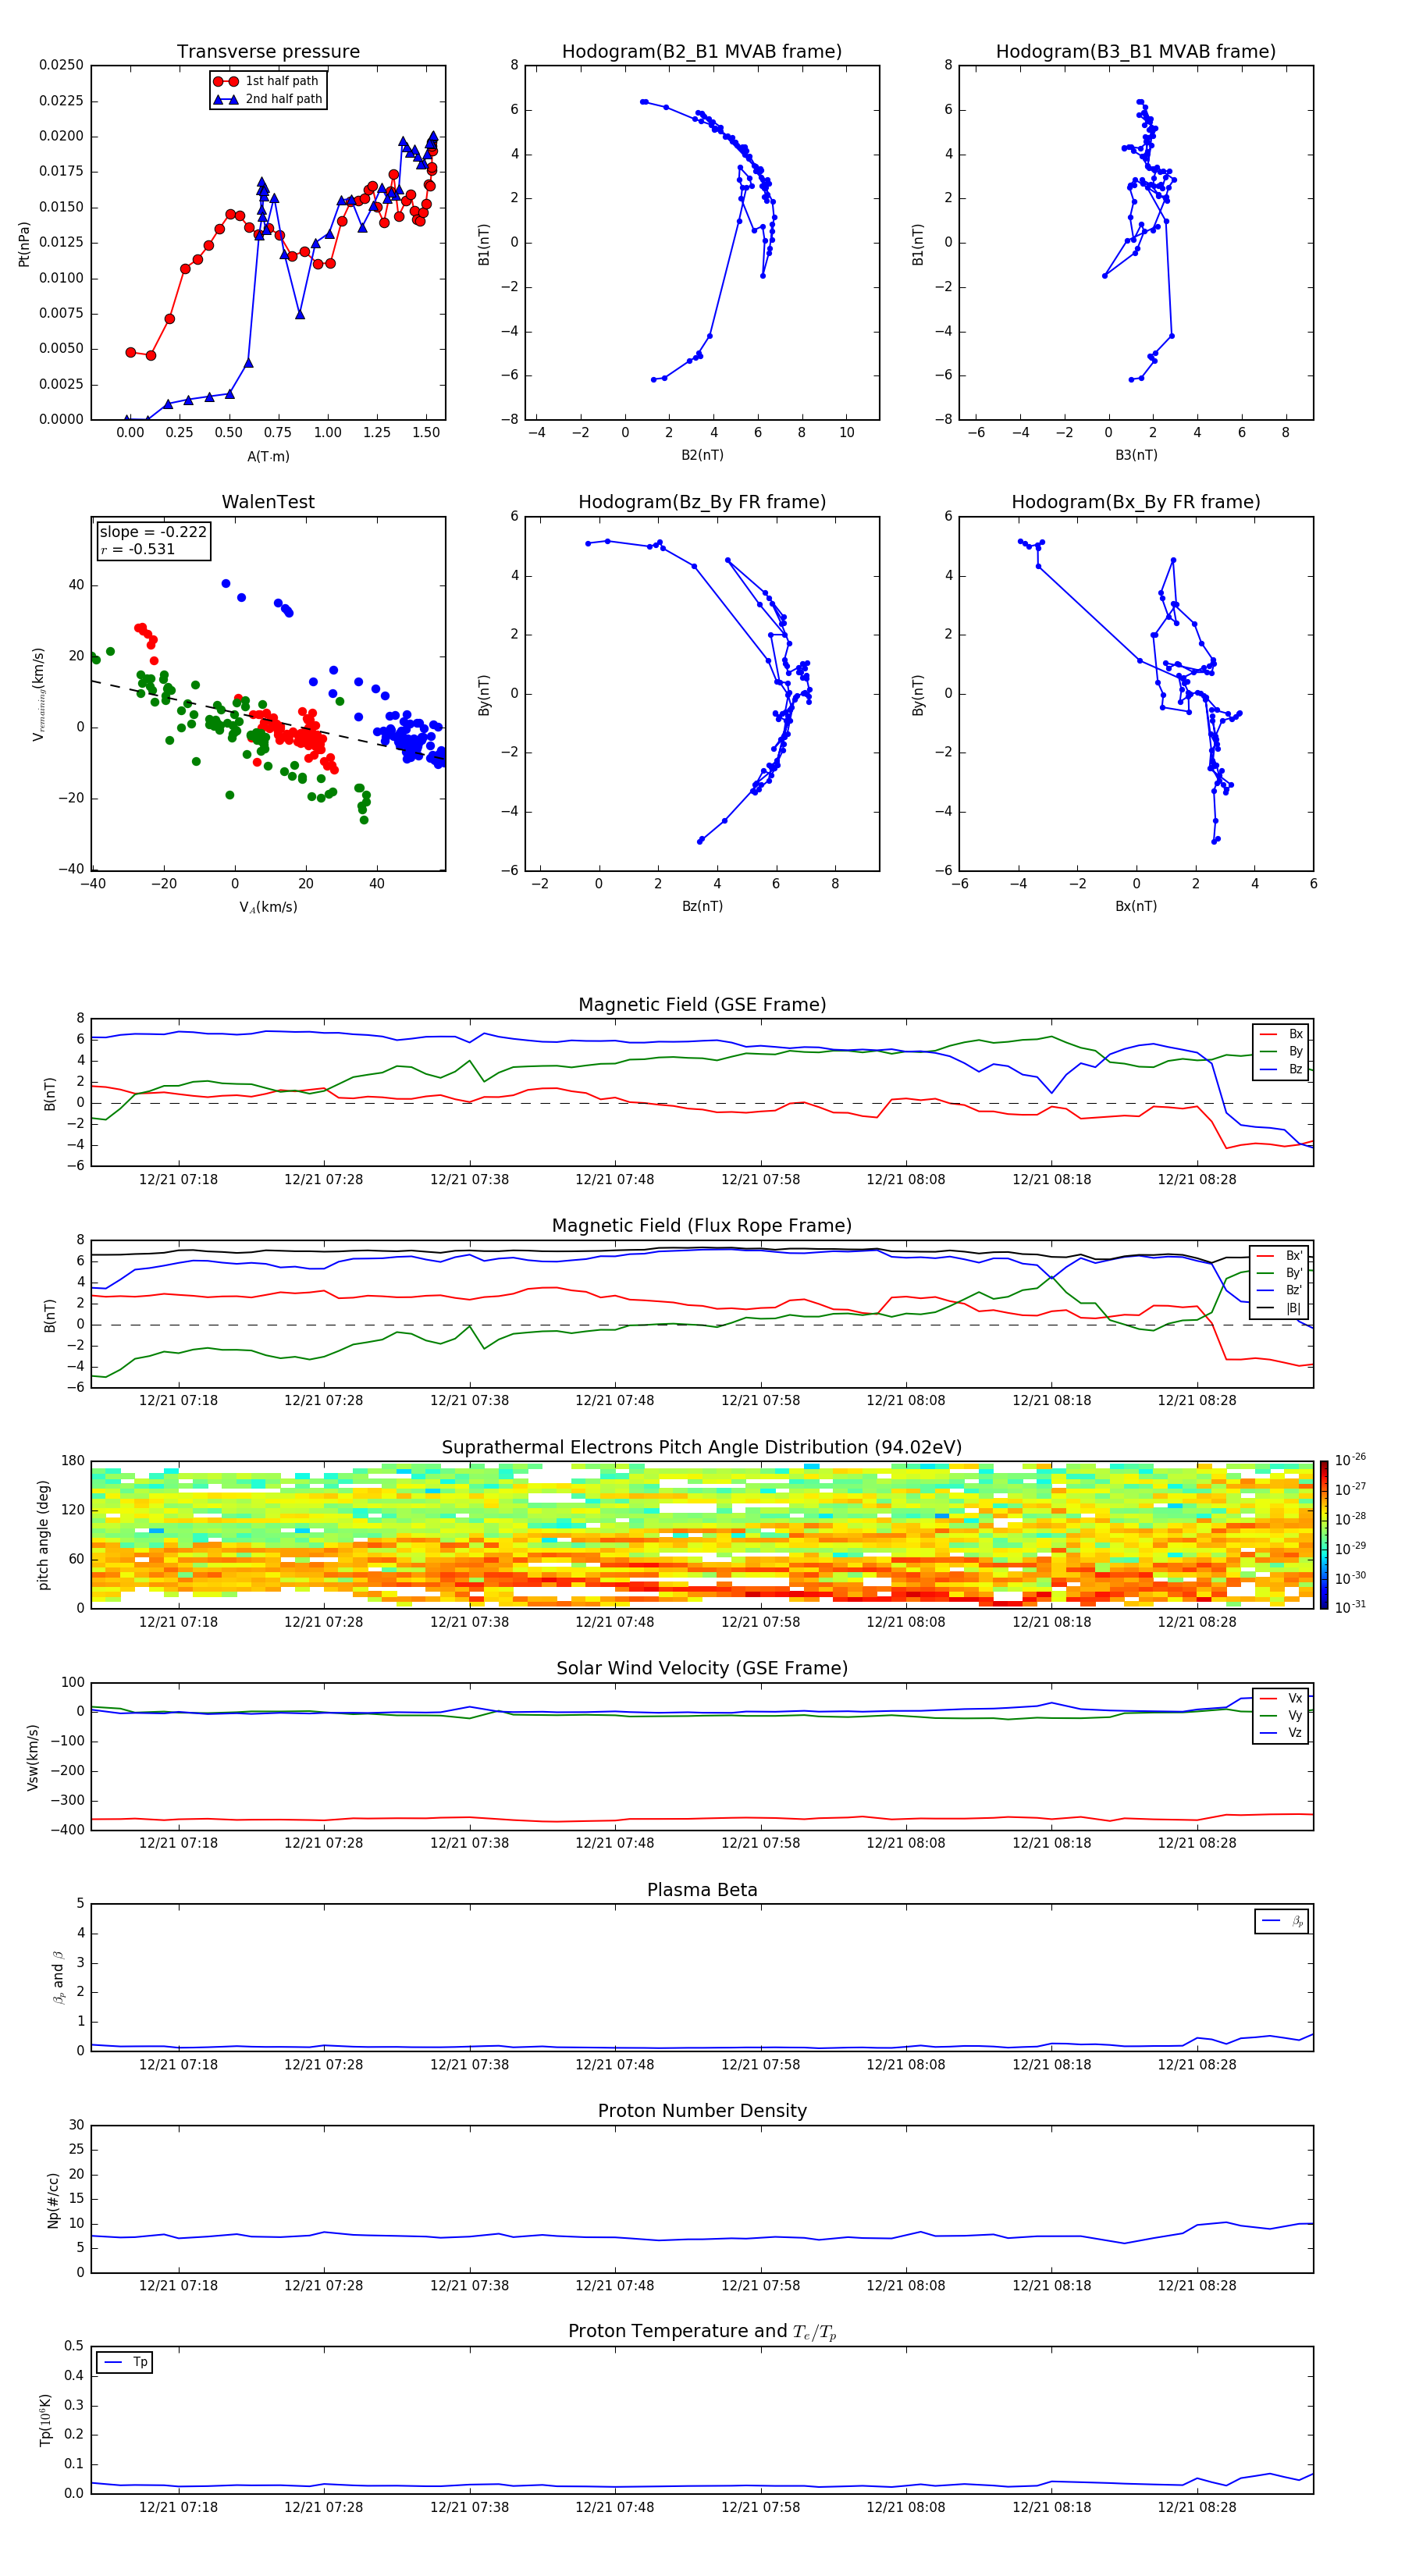The image size is (1405, 2576).
Task: Select the By' legend entry in Flux Rope plot
Action: click(x=1280, y=1273)
